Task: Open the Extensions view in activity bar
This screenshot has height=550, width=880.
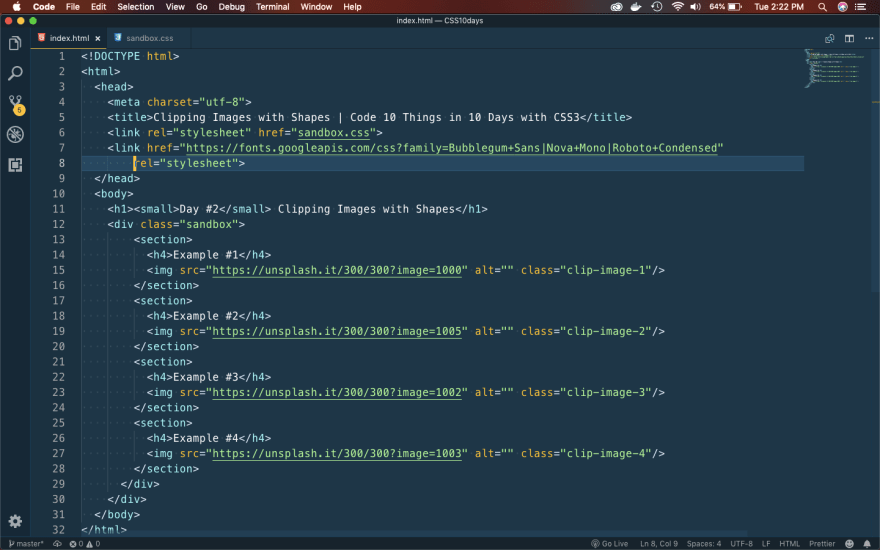Action: [x=15, y=164]
